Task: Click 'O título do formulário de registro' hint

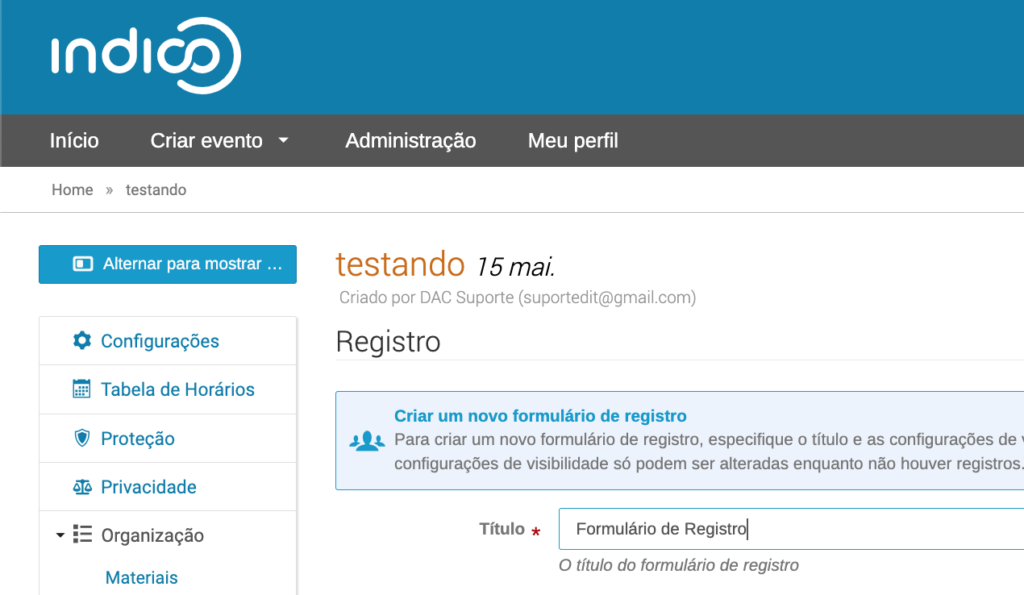Action: tap(679, 565)
